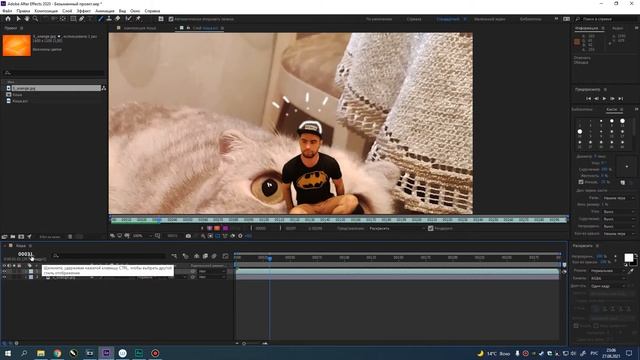Toggle the 'Рендеринг' checkbox below viewer
Viewport: 640px width, 360px height.
coord(430,228)
